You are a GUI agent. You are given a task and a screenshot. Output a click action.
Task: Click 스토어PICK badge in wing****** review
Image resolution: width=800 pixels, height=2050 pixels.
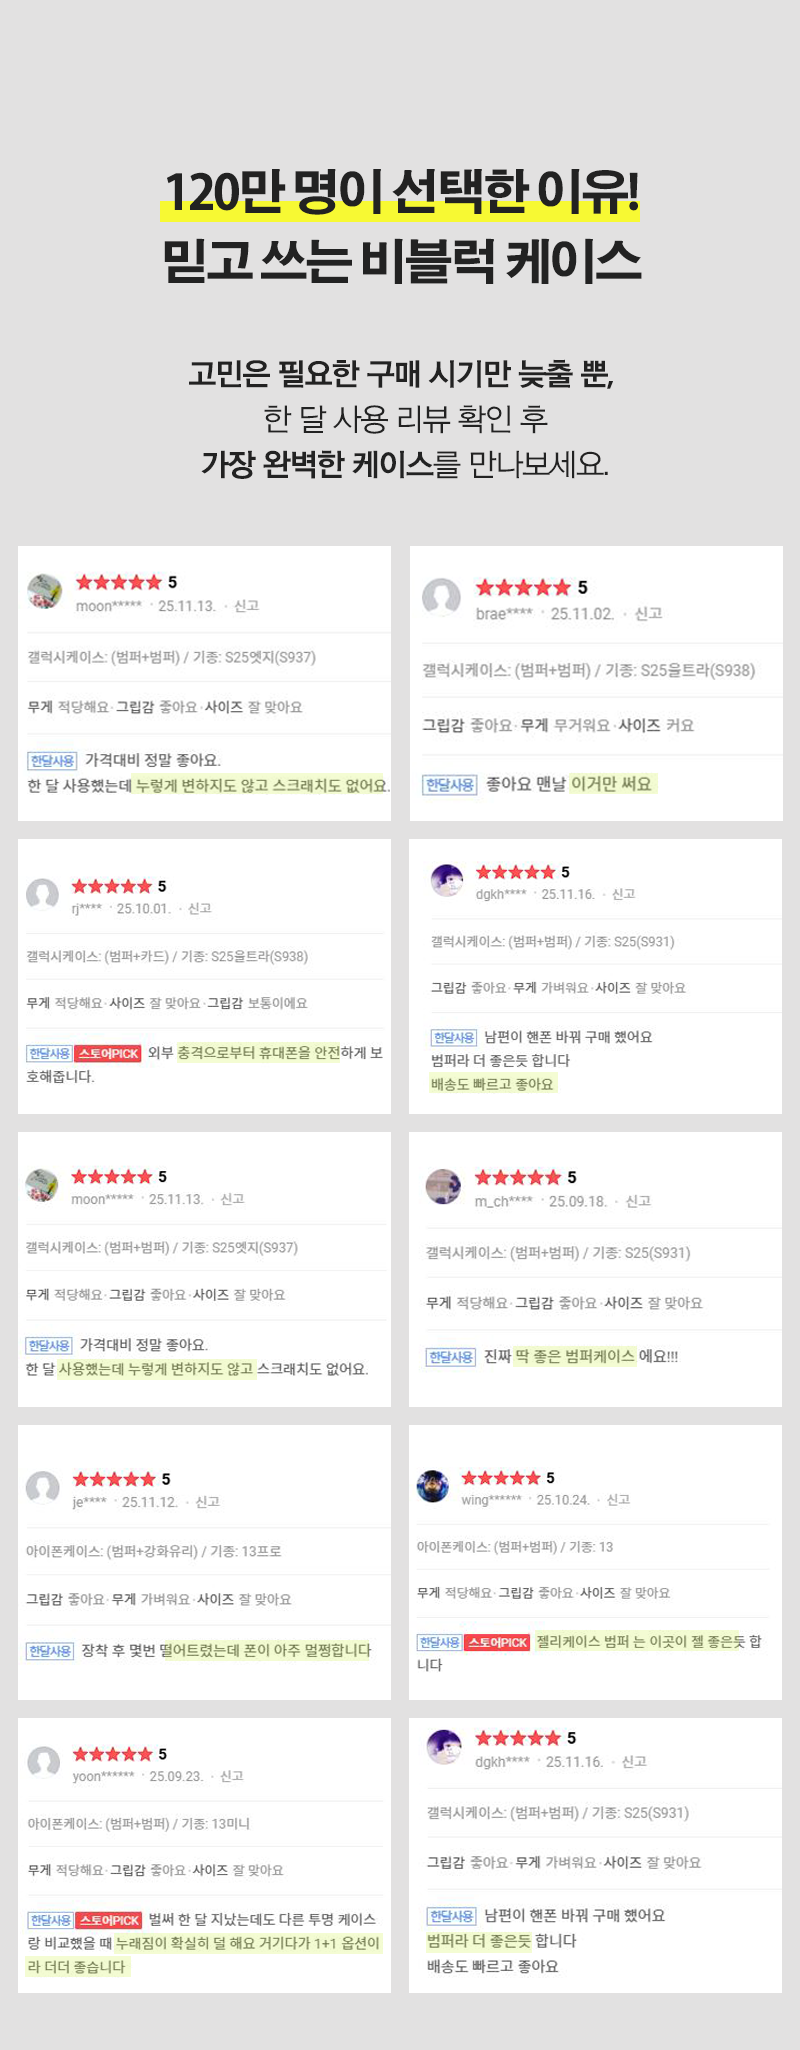point(497,1642)
